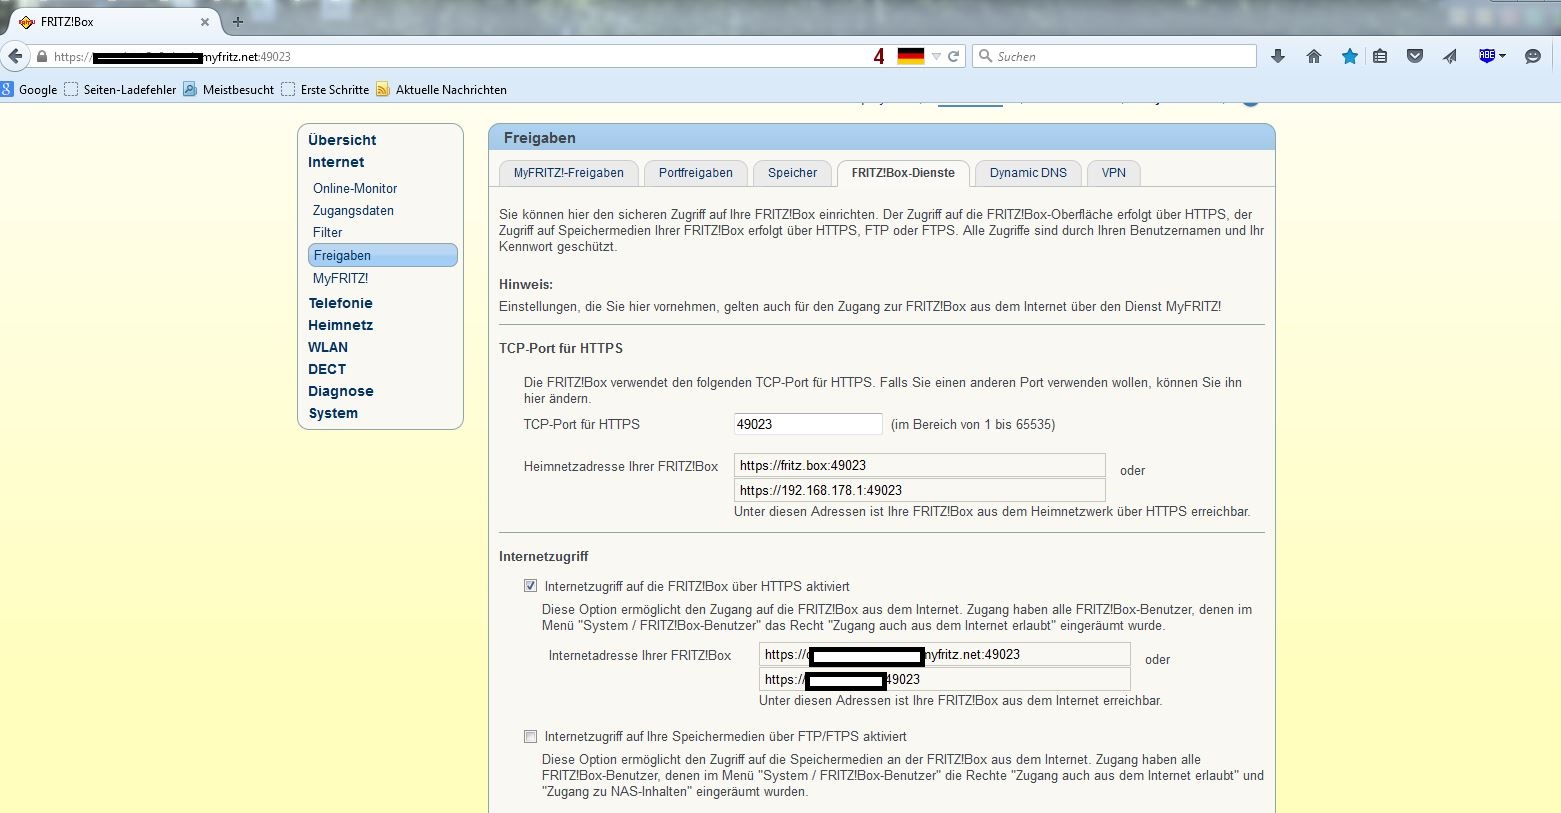Open the downloads arrow icon

pyautogui.click(x=1278, y=57)
